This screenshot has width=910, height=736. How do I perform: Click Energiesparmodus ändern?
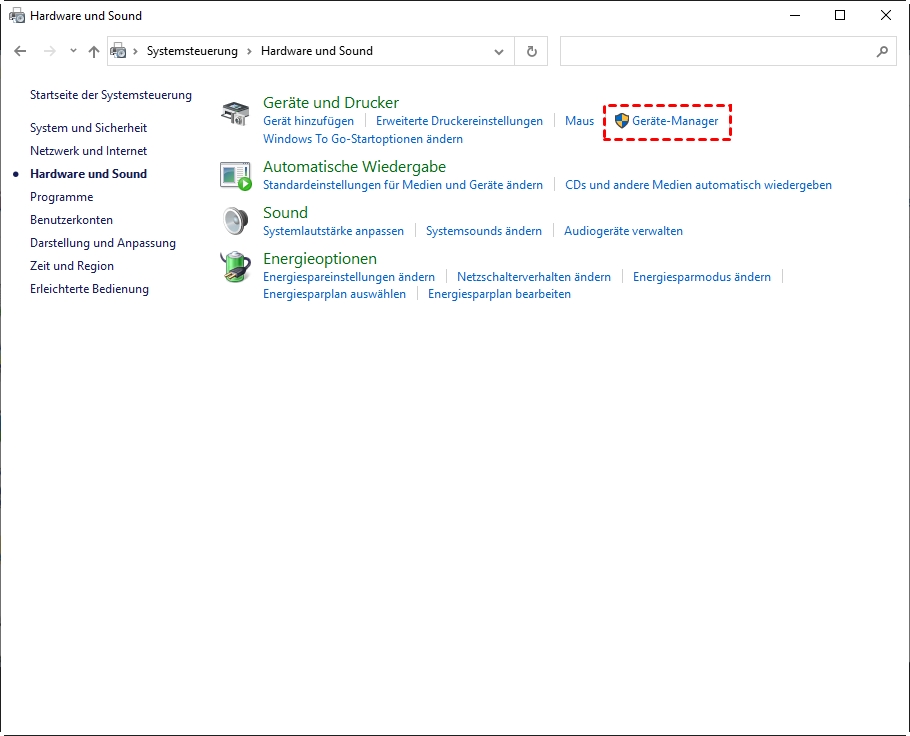702,277
